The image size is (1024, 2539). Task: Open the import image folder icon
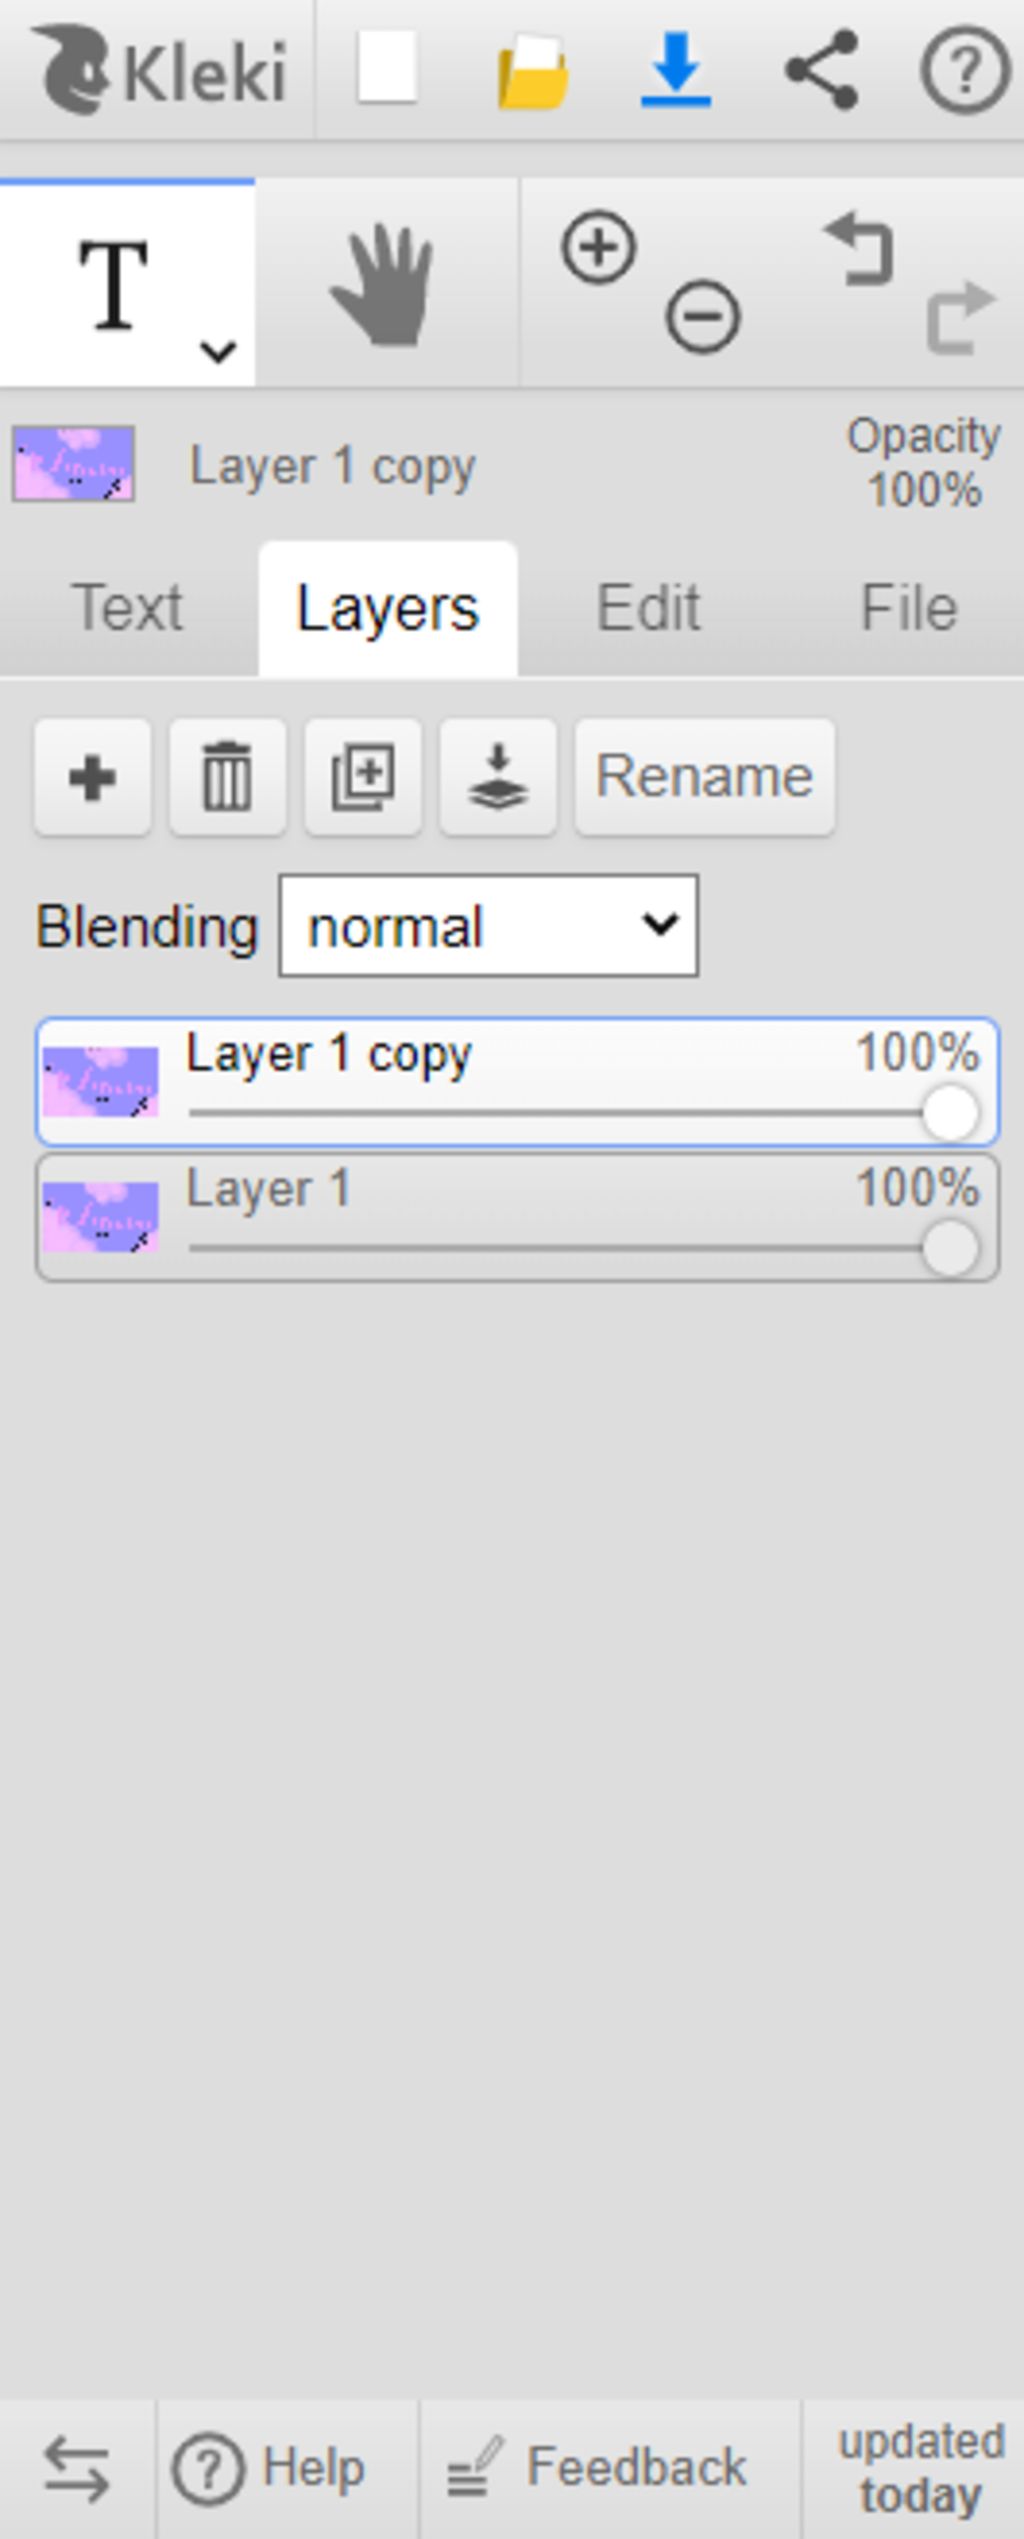[x=533, y=70]
